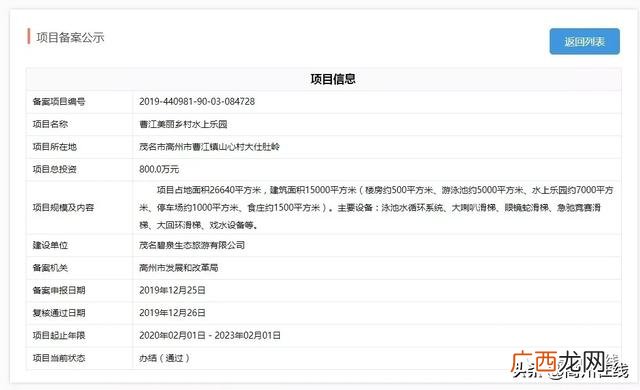Image resolution: width=640 pixels, height=390 pixels.
Task: Select authority text 高州市发展和改革局
Action: (178, 268)
